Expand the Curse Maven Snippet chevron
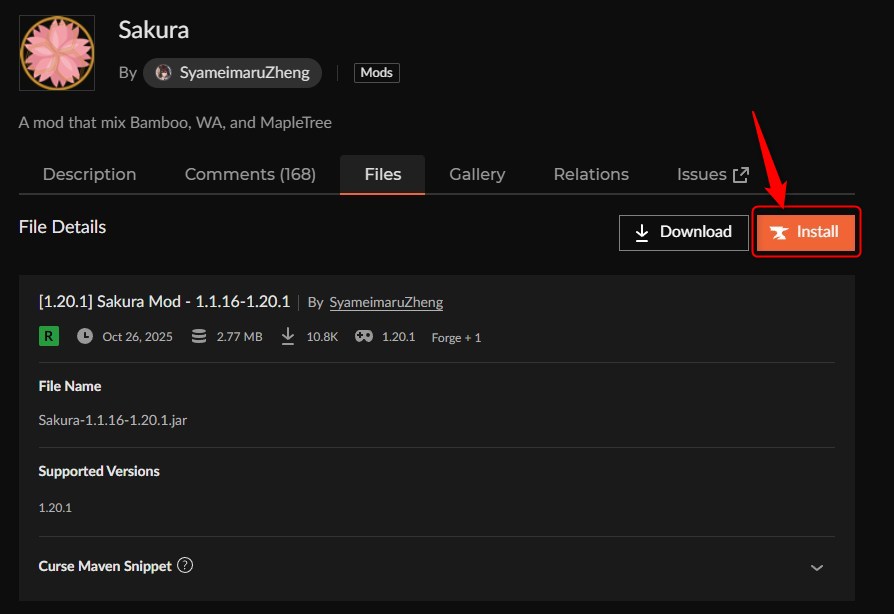The image size is (894, 614). (817, 567)
